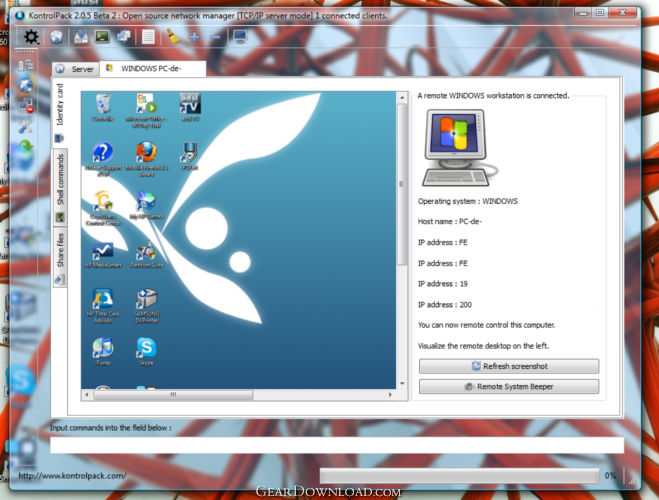Click the scroll left arrow of remote view
659x500 pixels.
tap(87, 395)
